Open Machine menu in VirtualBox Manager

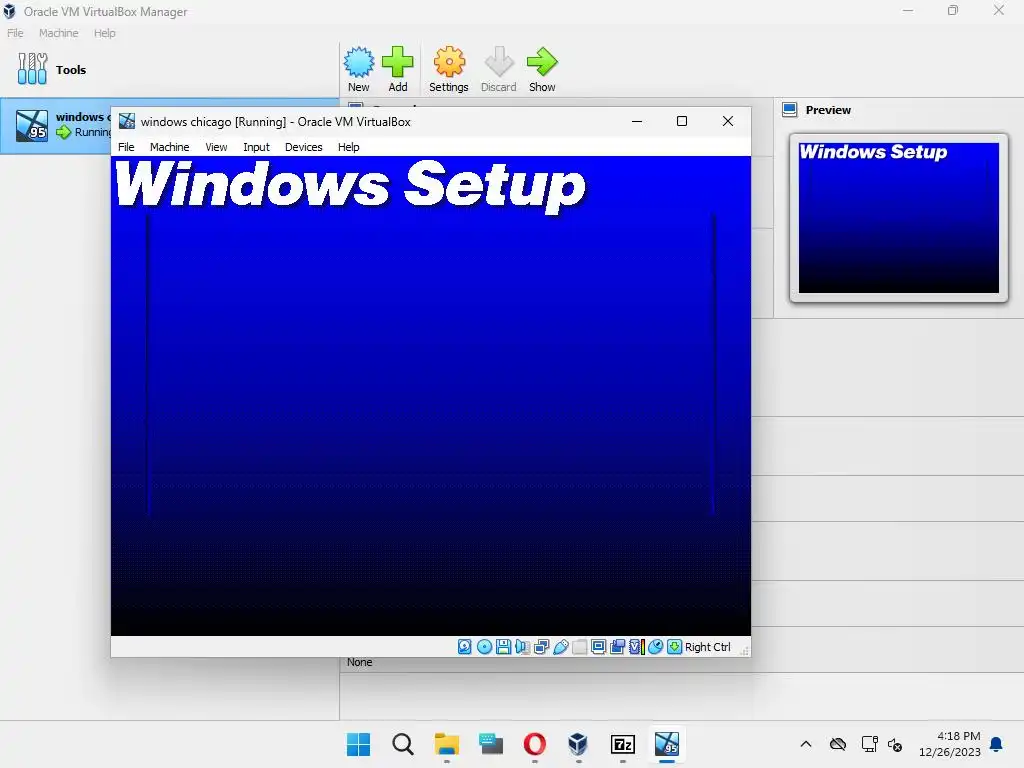pos(58,33)
